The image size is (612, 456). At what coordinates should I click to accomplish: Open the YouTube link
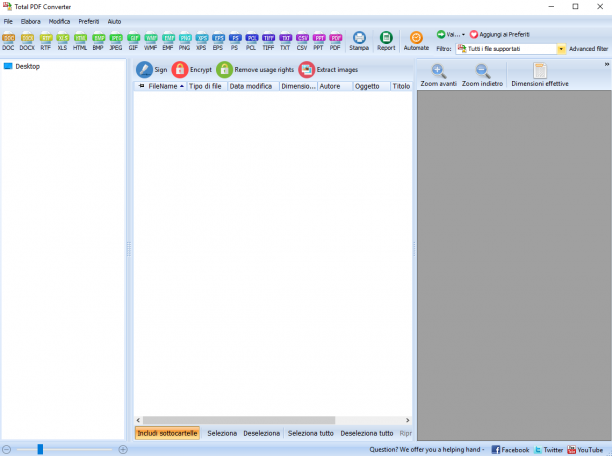click(x=585, y=450)
